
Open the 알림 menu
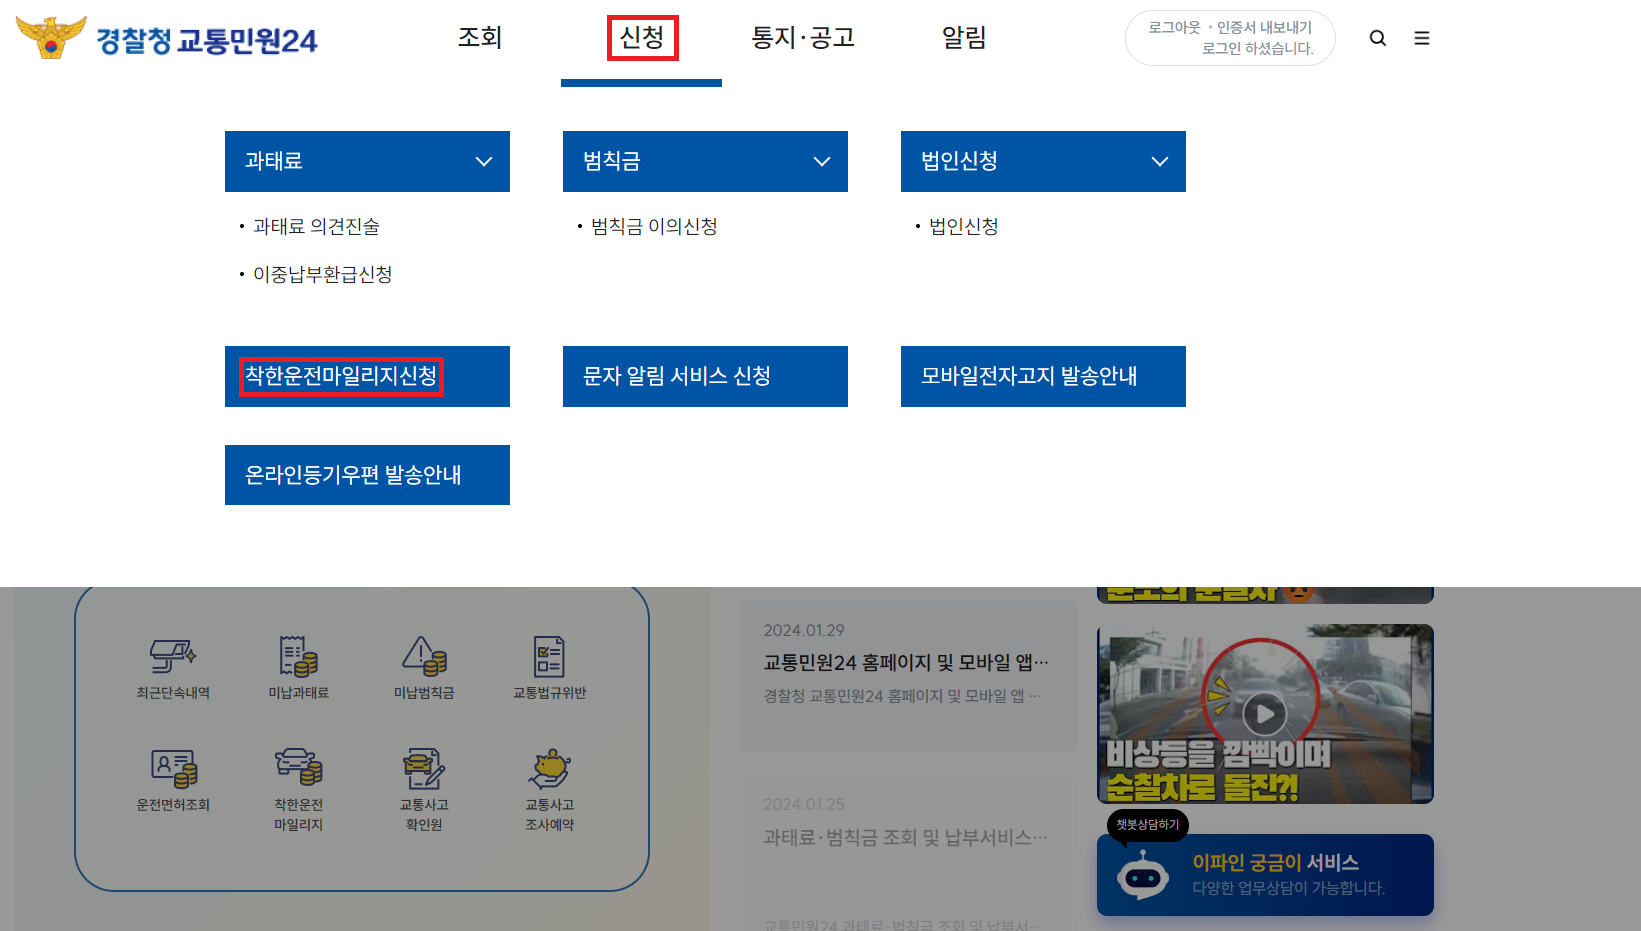pos(964,38)
